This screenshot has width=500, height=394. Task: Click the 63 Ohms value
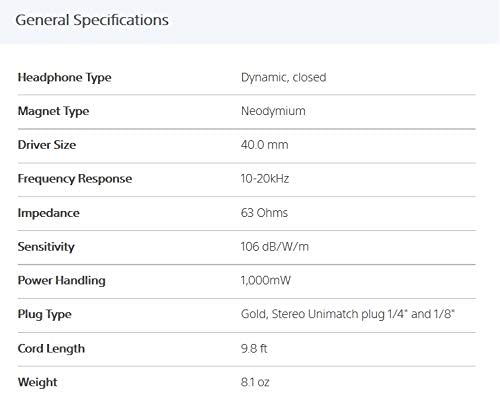(264, 213)
